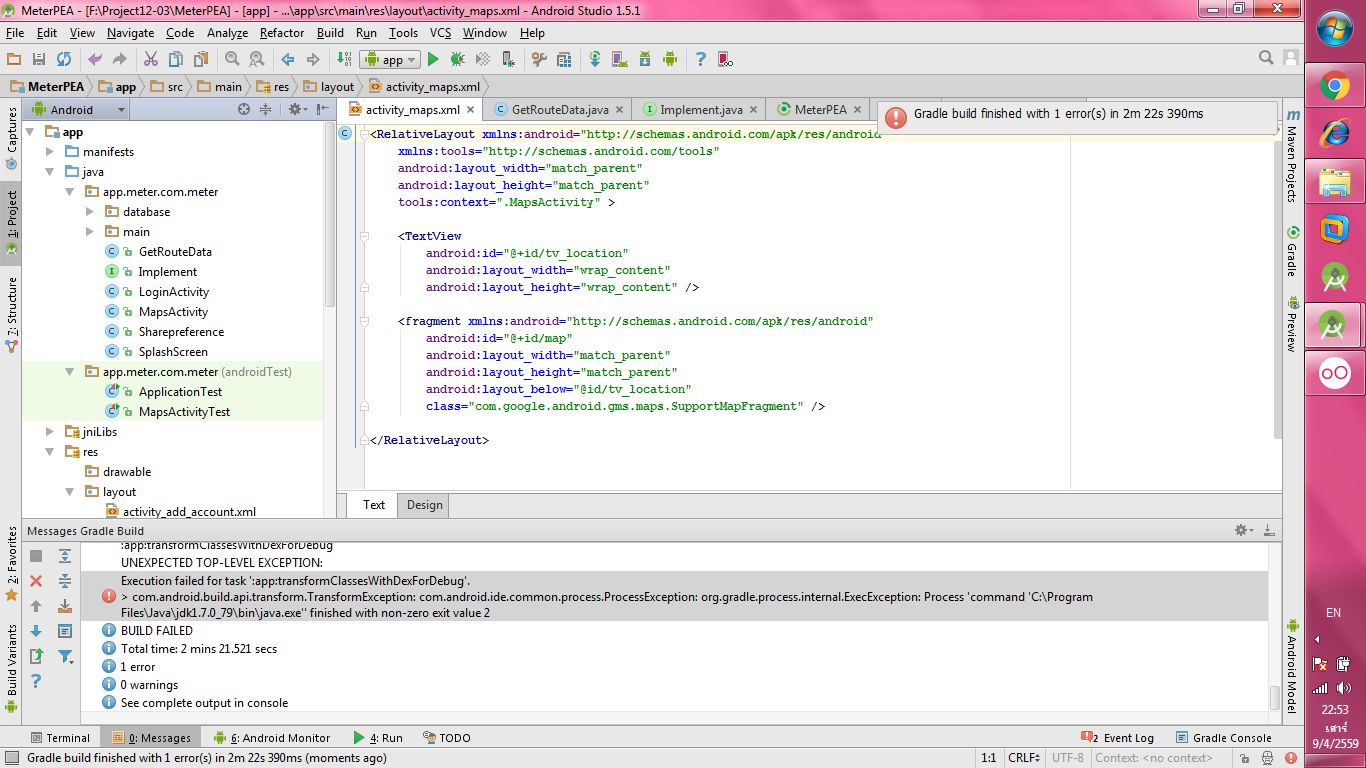
Task: Click the Help question mark toolbar icon
Action: (x=701, y=60)
